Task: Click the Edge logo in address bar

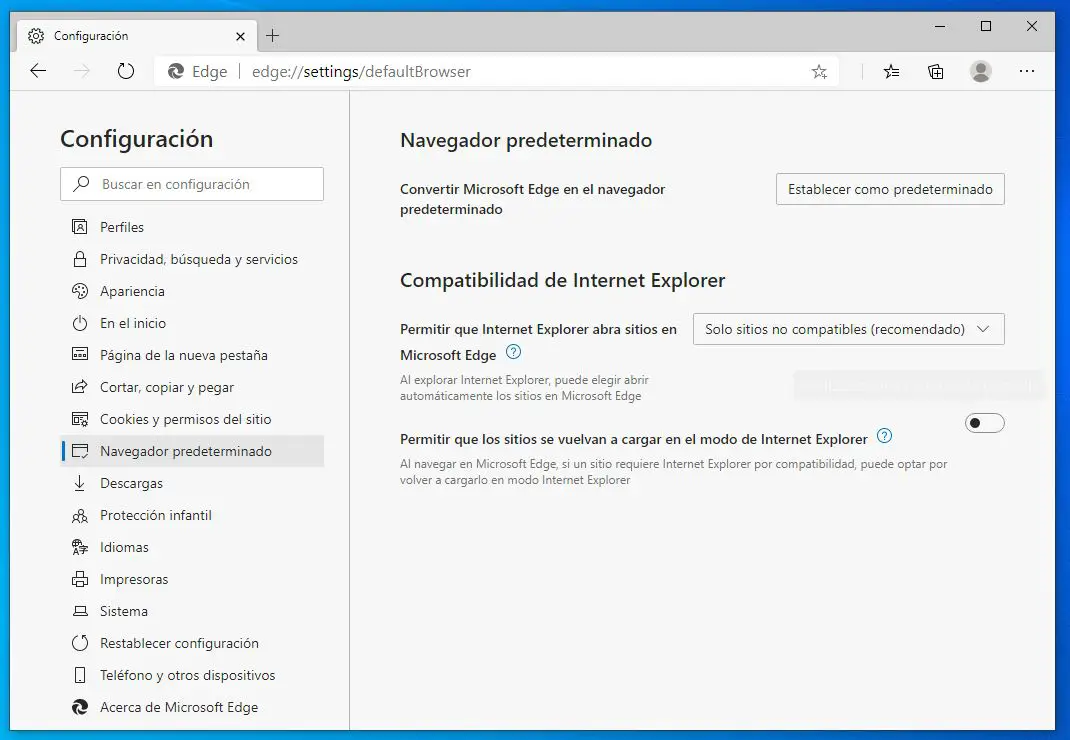Action: (x=176, y=72)
